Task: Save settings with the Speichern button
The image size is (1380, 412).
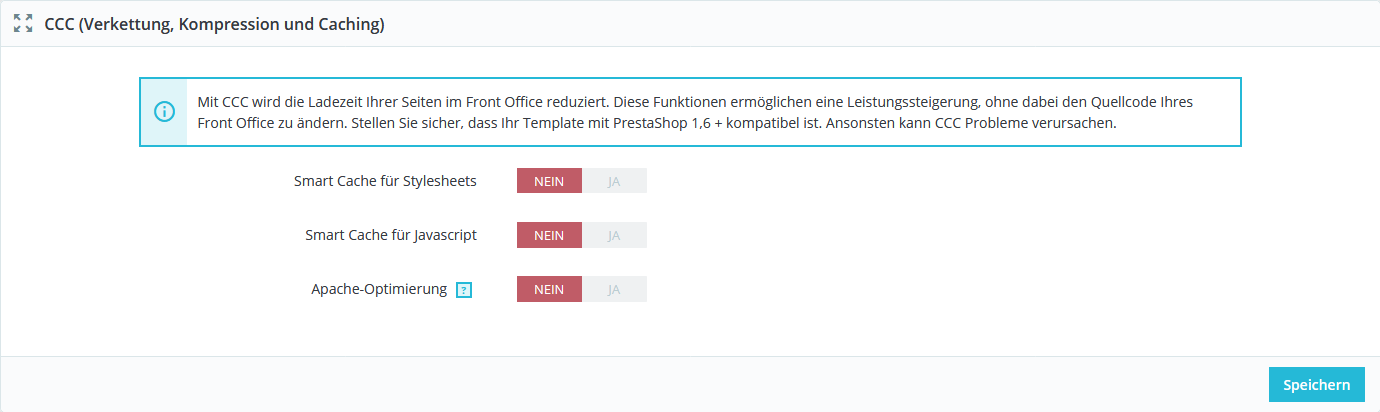Action: click(x=1316, y=385)
